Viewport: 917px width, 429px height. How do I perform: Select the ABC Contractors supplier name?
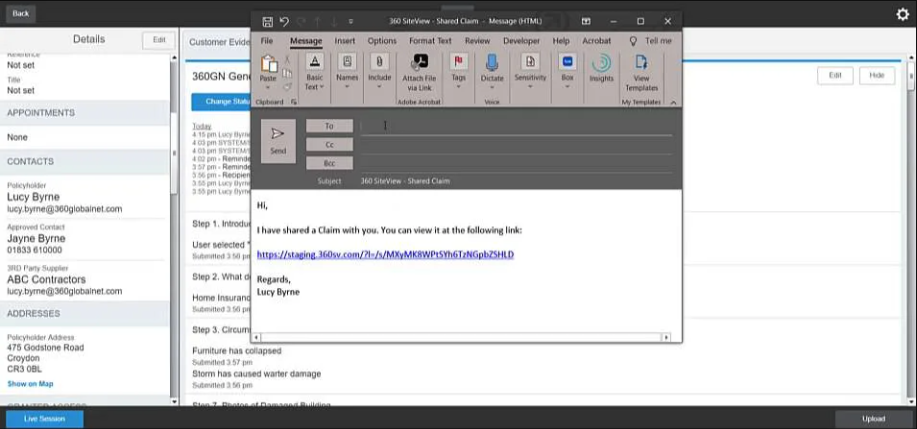tap(46, 279)
